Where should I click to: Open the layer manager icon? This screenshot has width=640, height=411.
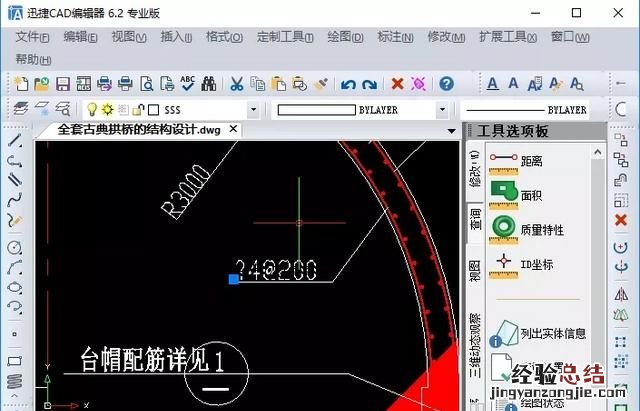21,109
